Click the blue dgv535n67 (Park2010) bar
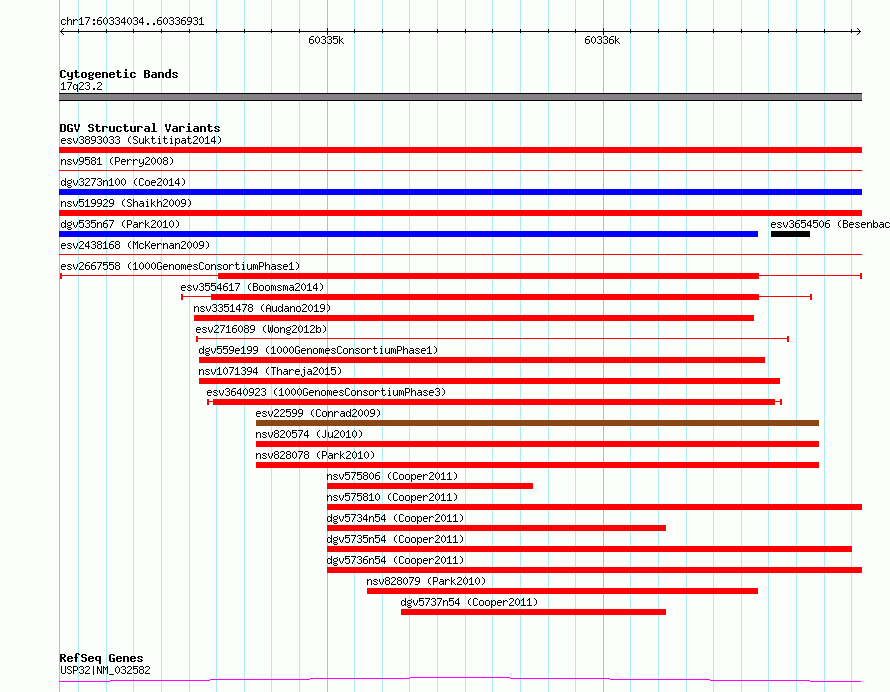The image size is (890, 692). pyautogui.click(x=409, y=234)
